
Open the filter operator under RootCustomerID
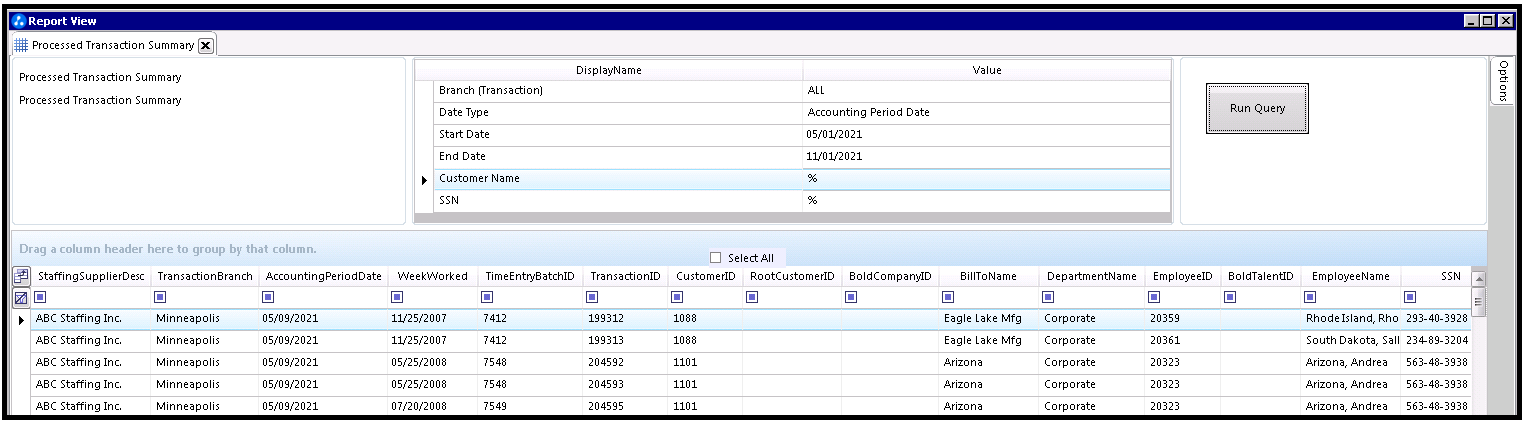(x=752, y=297)
